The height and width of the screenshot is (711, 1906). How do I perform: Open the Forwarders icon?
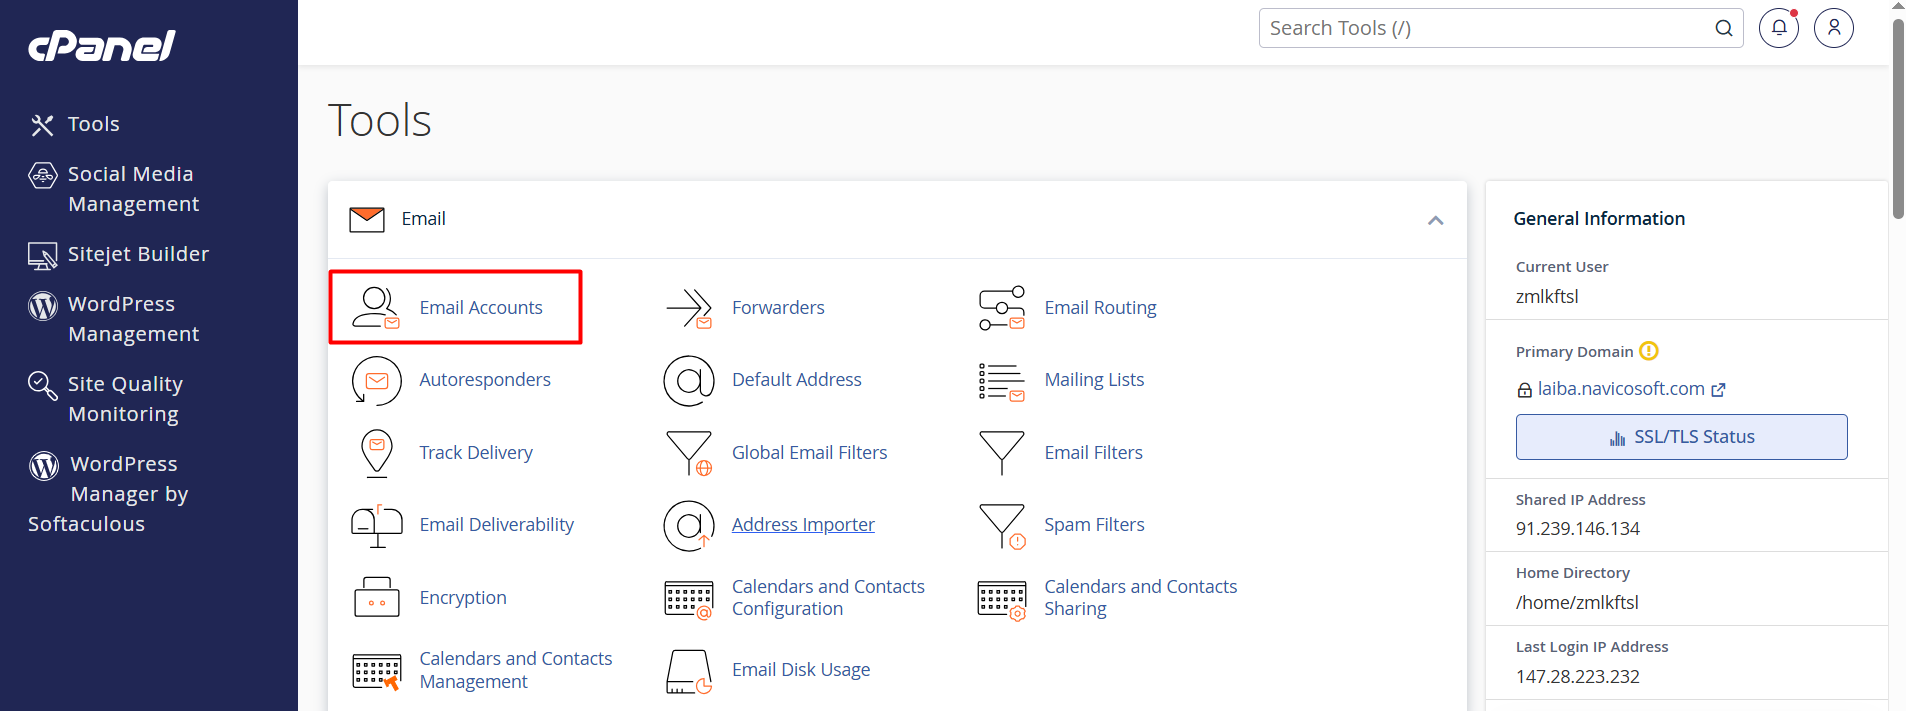689,308
